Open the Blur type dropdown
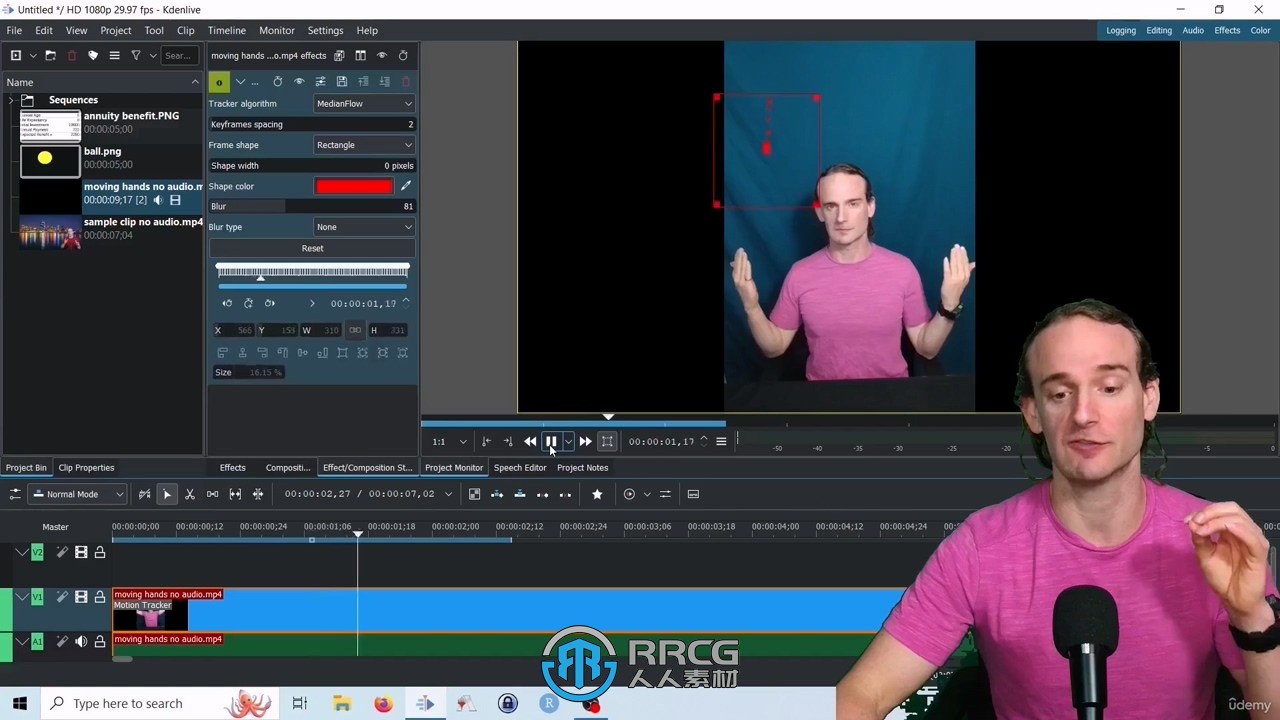1280x720 pixels. pos(364,227)
